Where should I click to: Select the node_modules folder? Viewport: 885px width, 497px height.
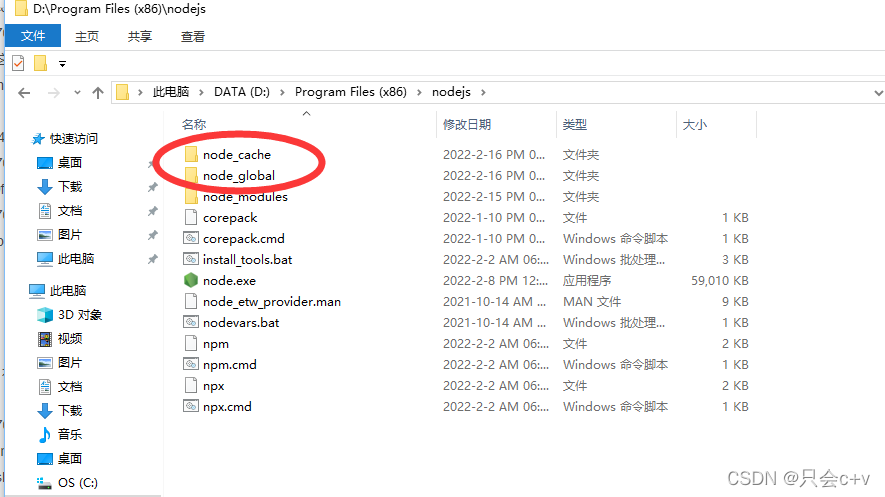tap(245, 196)
